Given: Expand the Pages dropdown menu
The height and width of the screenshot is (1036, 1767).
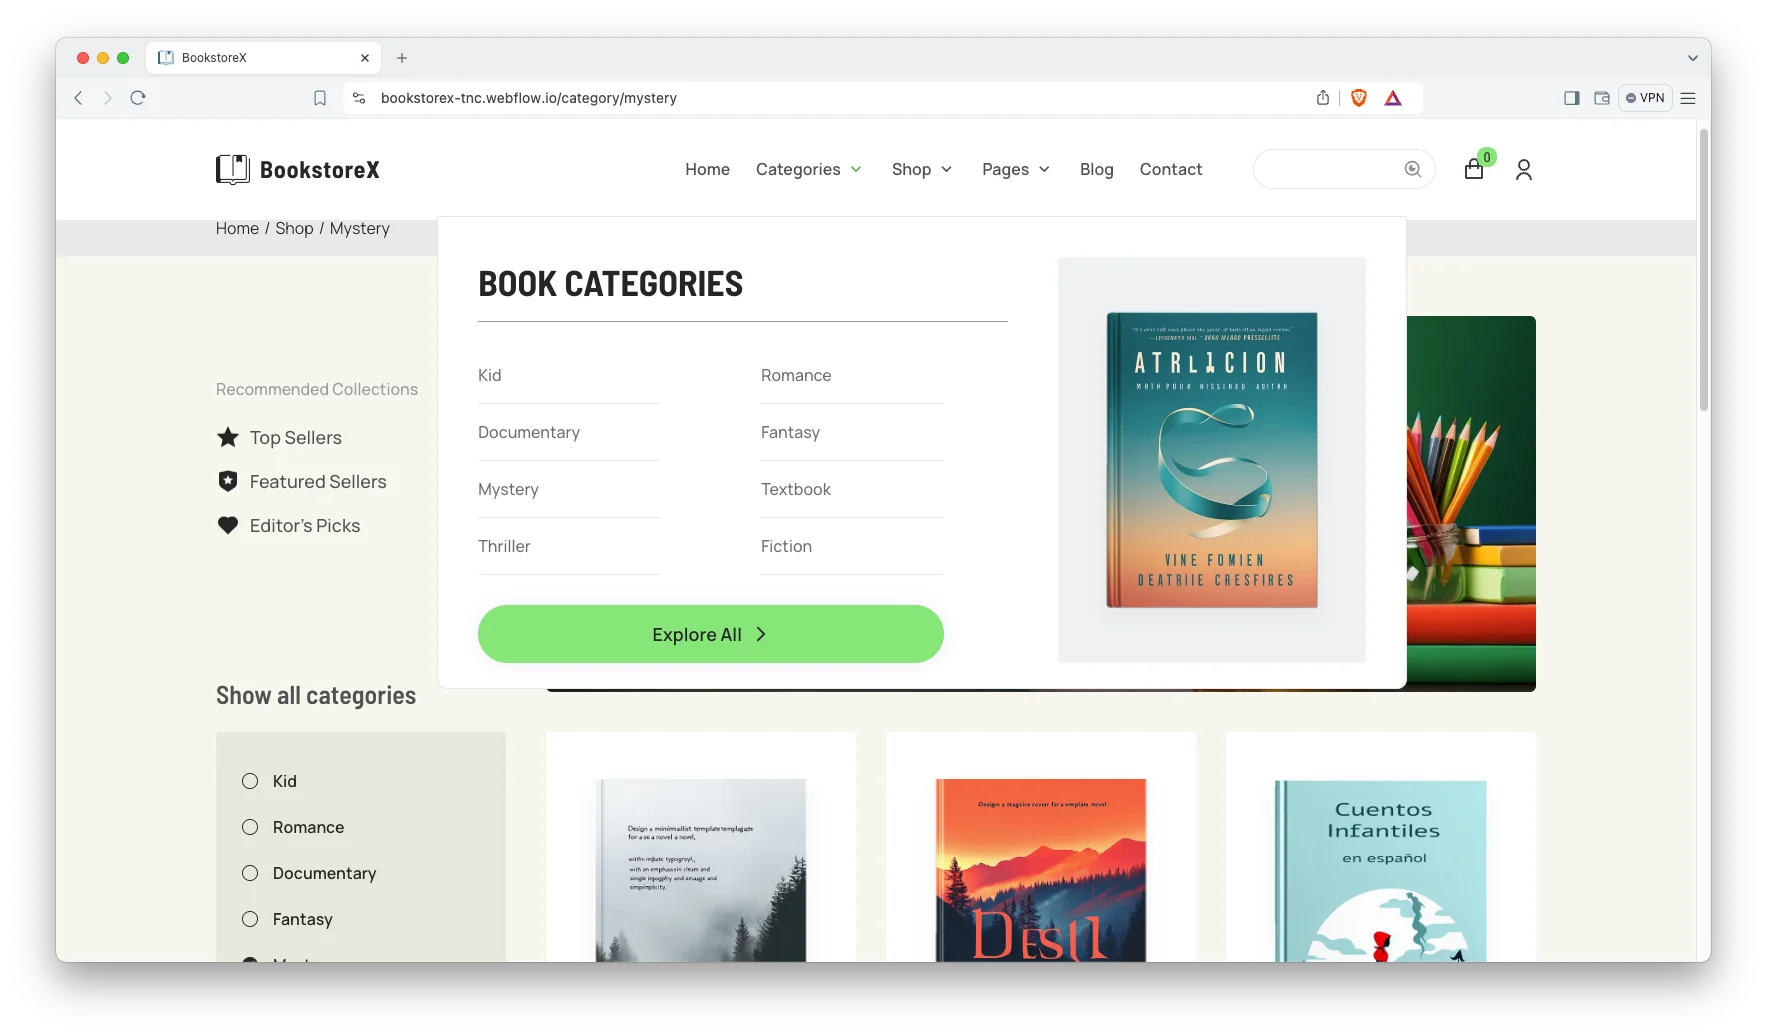Looking at the screenshot, I should point(1015,169).
